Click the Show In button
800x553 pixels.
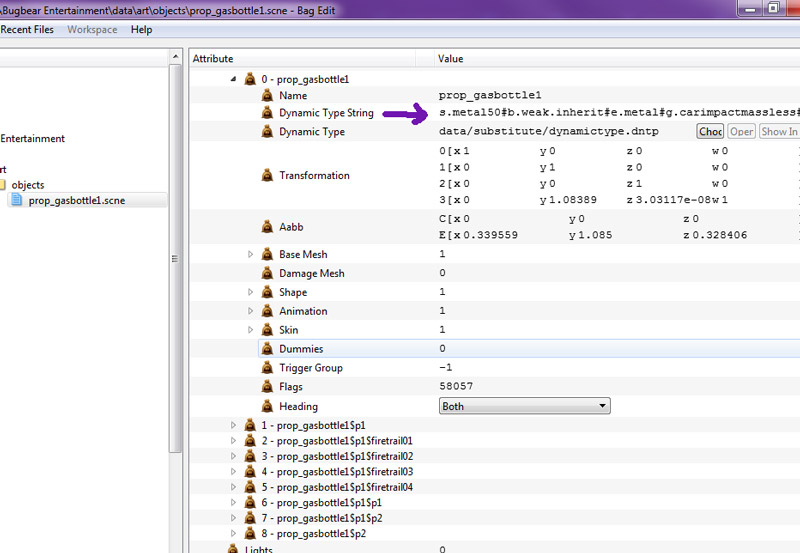click(779, 132)
